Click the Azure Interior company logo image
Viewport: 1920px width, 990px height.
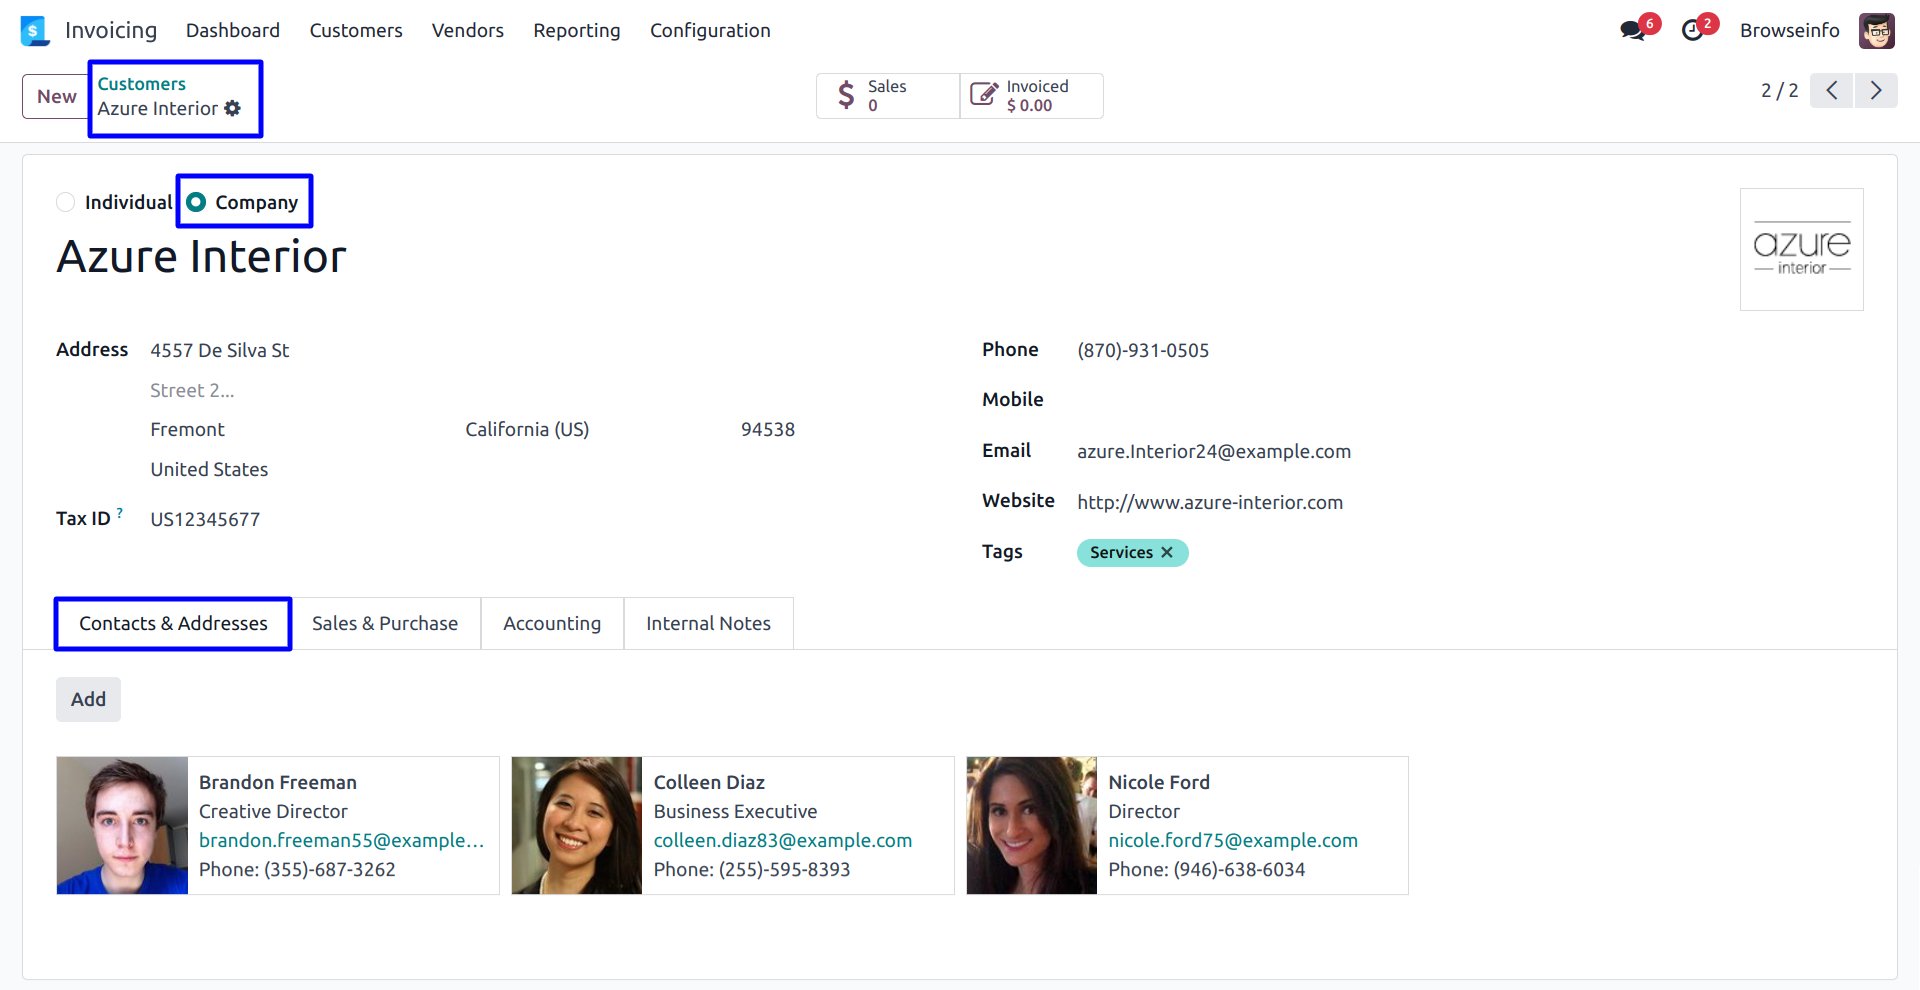click(1801, 250)
